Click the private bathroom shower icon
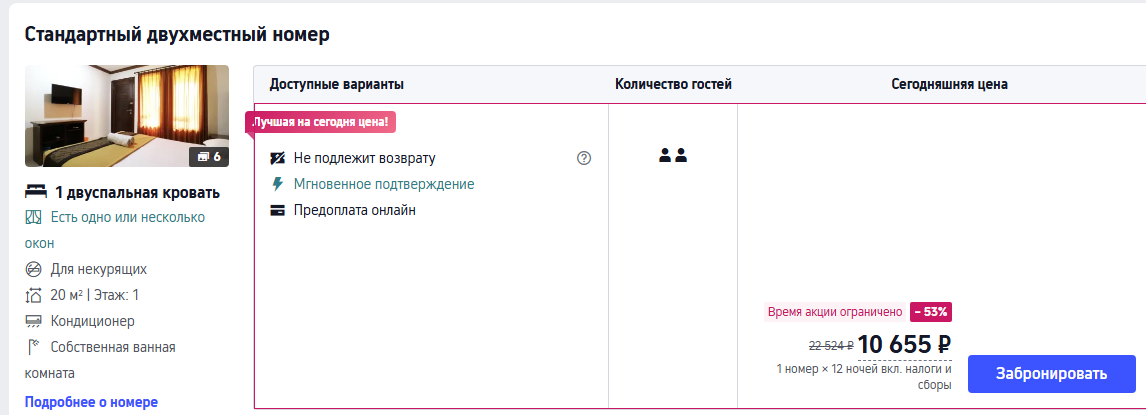This screenshot has width=1146, height=415. [34, 347]
